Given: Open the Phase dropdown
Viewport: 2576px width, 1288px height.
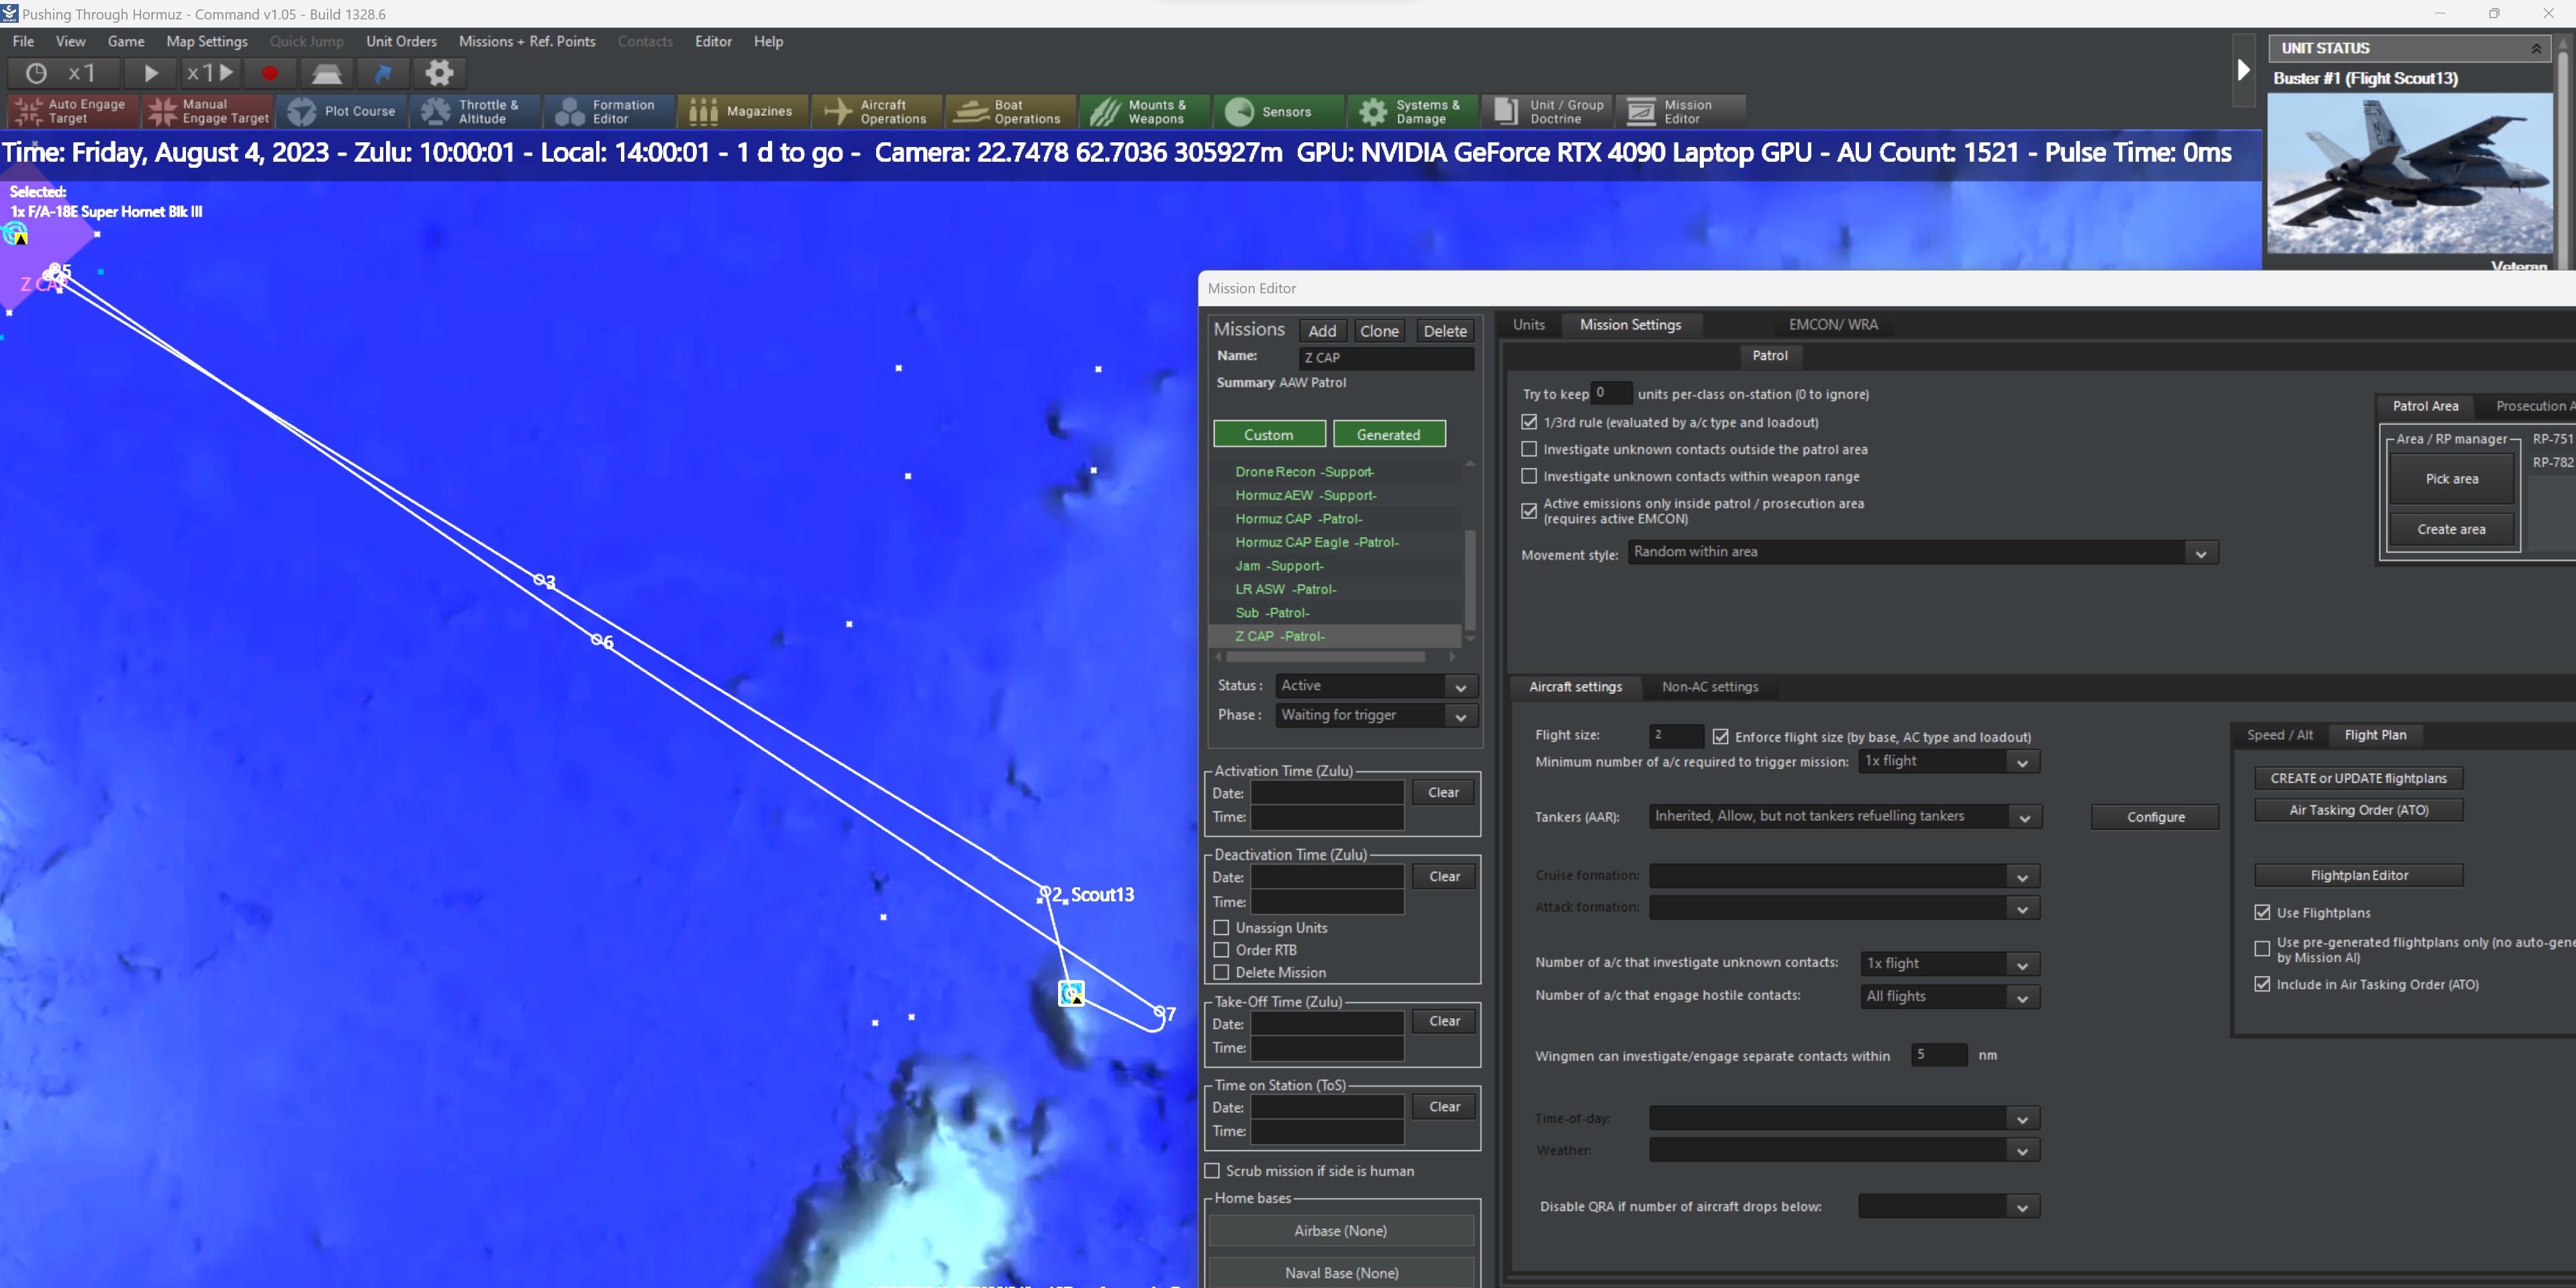Looking at the screenshot, I should point(1376,715).
